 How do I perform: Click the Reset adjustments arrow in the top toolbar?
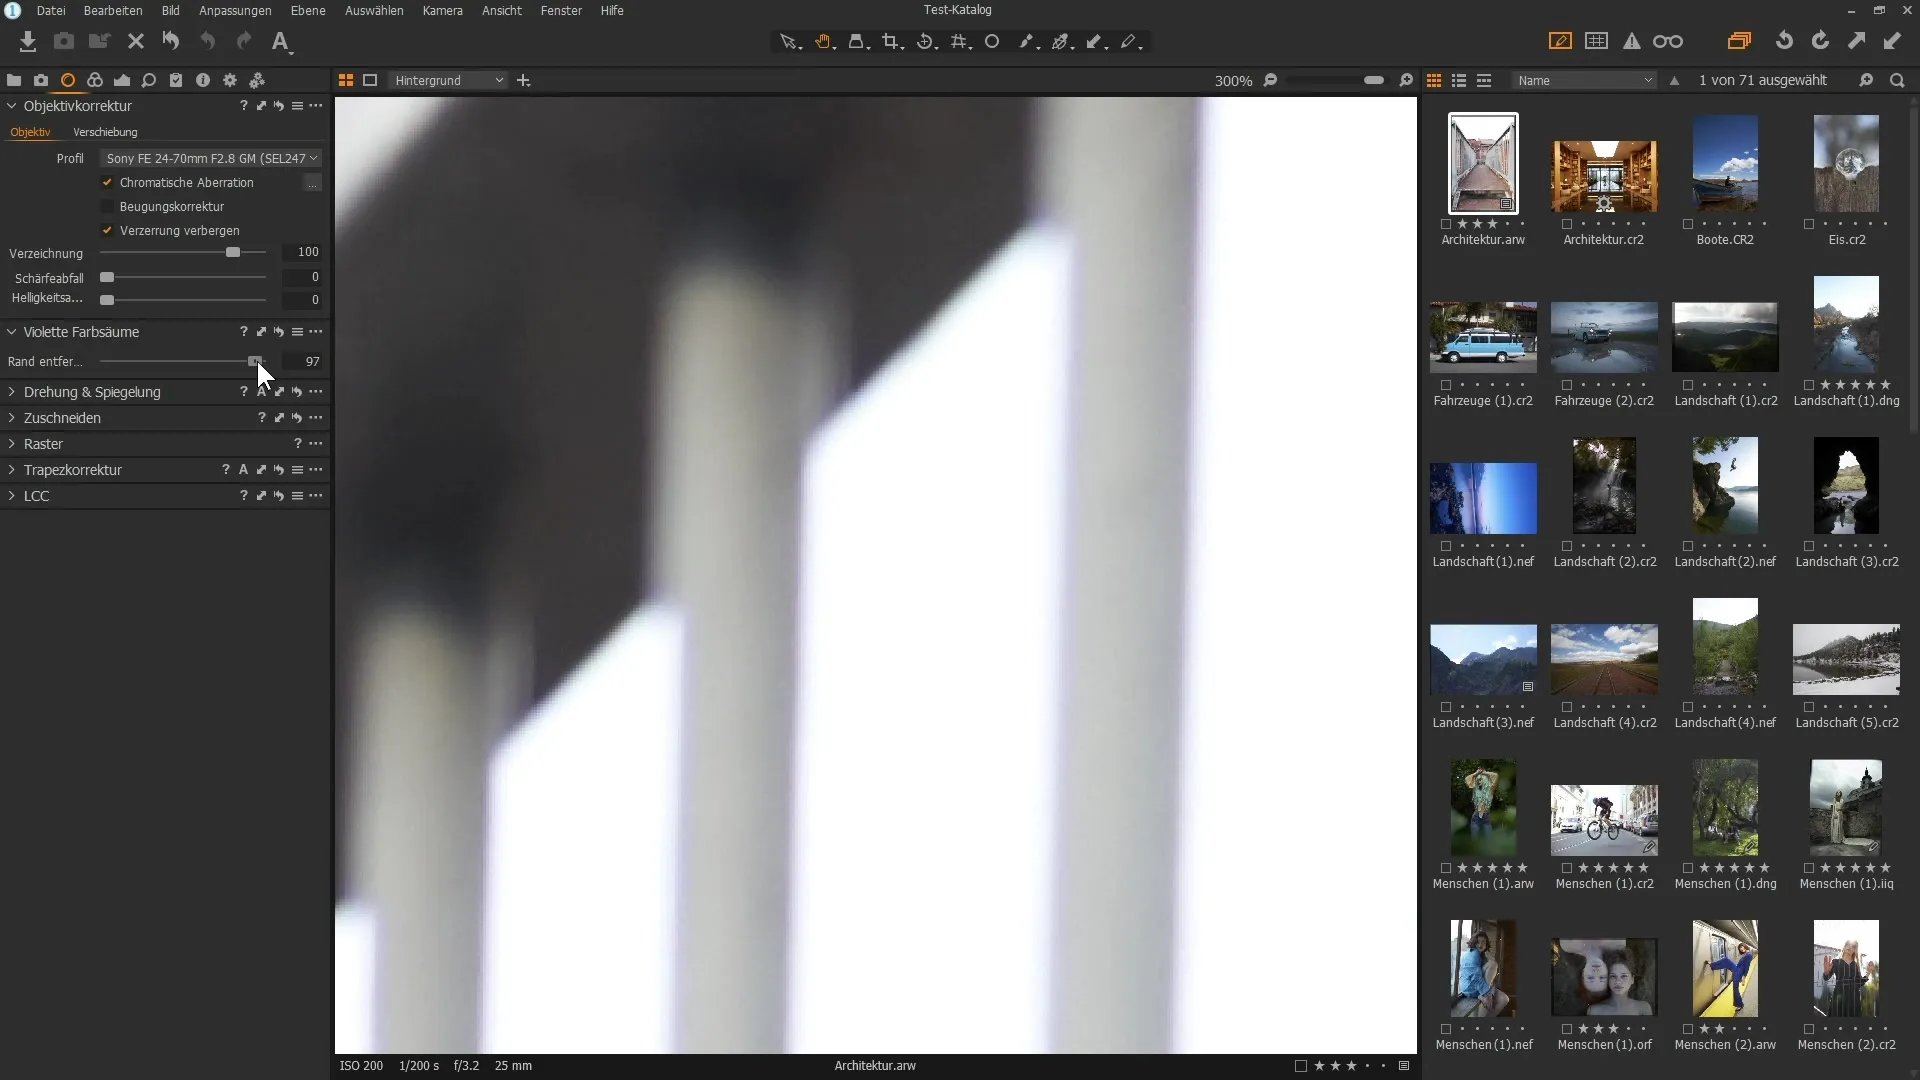[171, 41]
